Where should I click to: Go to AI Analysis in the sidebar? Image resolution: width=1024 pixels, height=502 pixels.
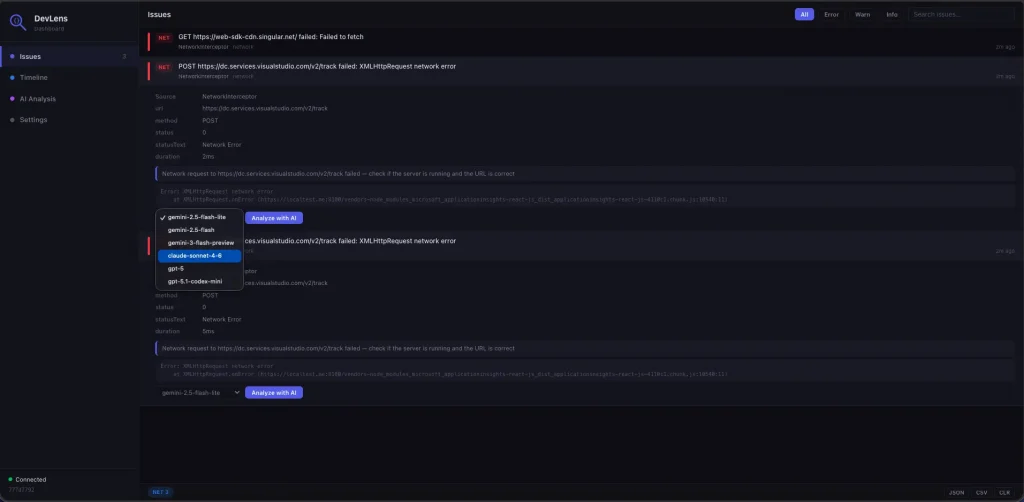point(69,99)
